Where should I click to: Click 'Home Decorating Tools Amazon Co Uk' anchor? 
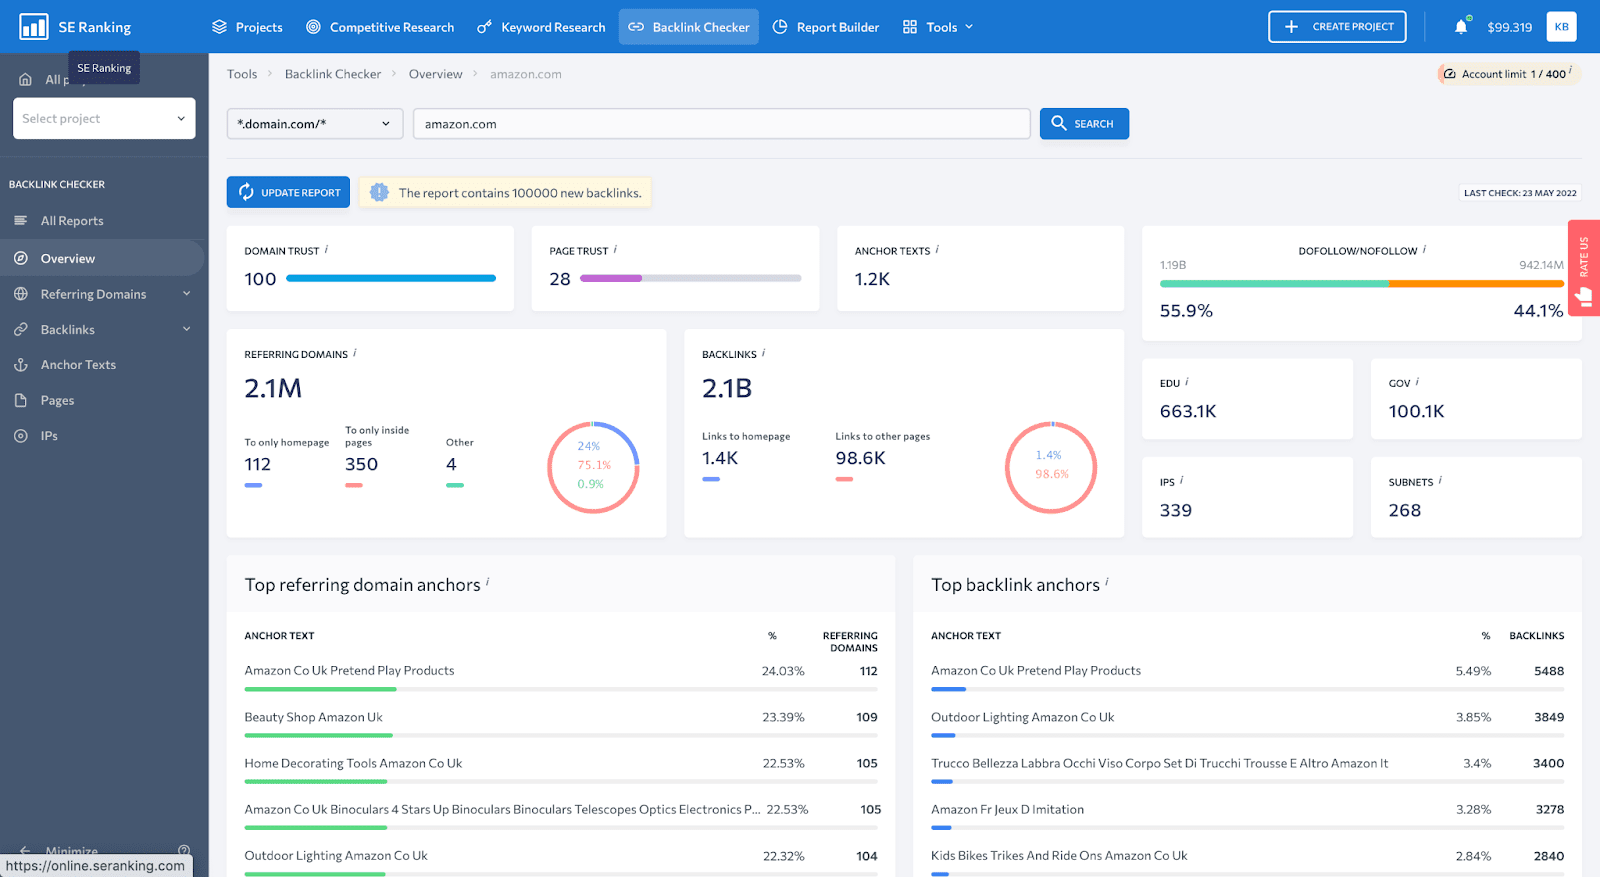click(x=353, y=763)
